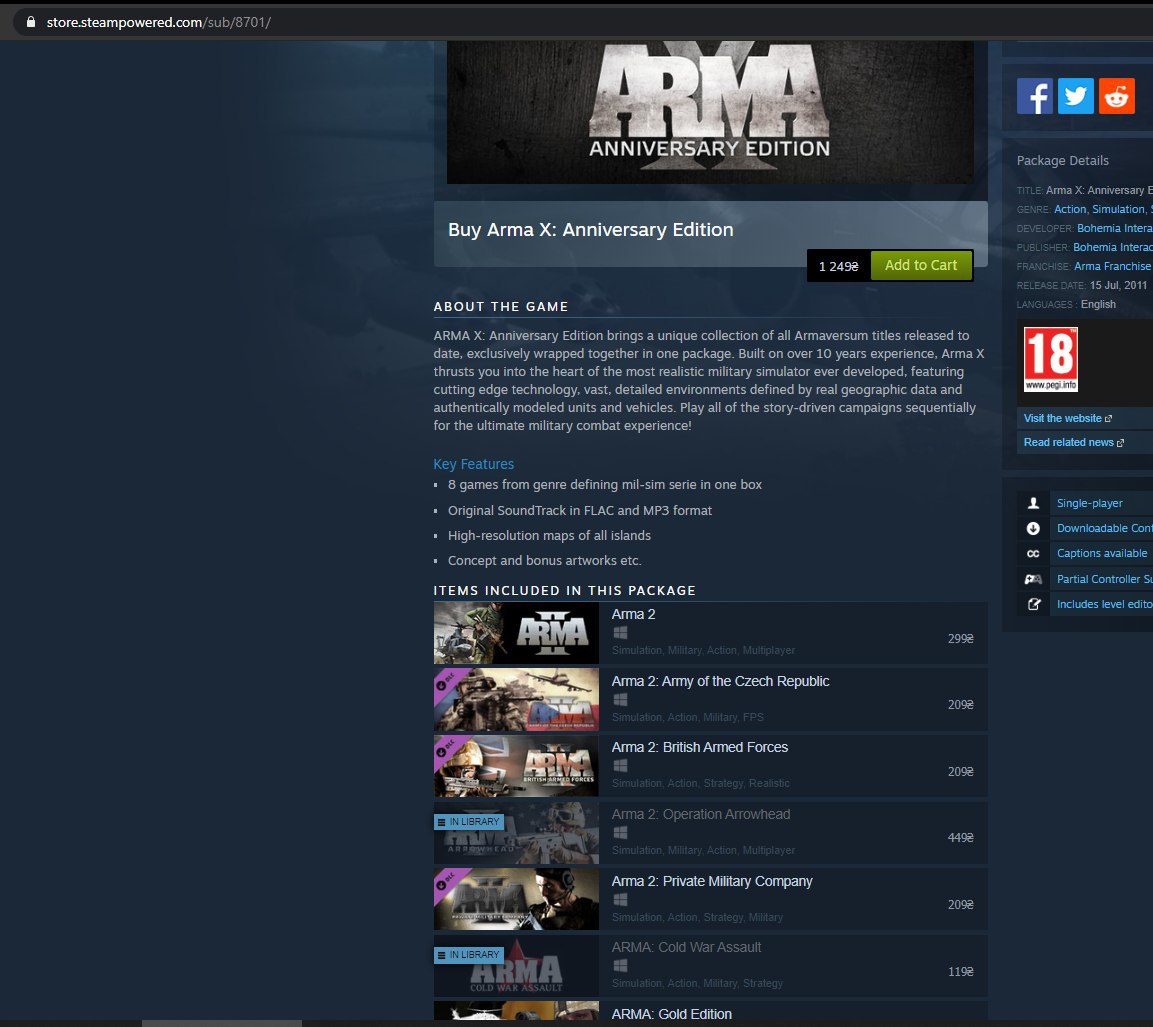Click Windows icon under British Armed Forces
Image resolution: width=1153 pixels, height=1027 pixels.
coord(620,766)
